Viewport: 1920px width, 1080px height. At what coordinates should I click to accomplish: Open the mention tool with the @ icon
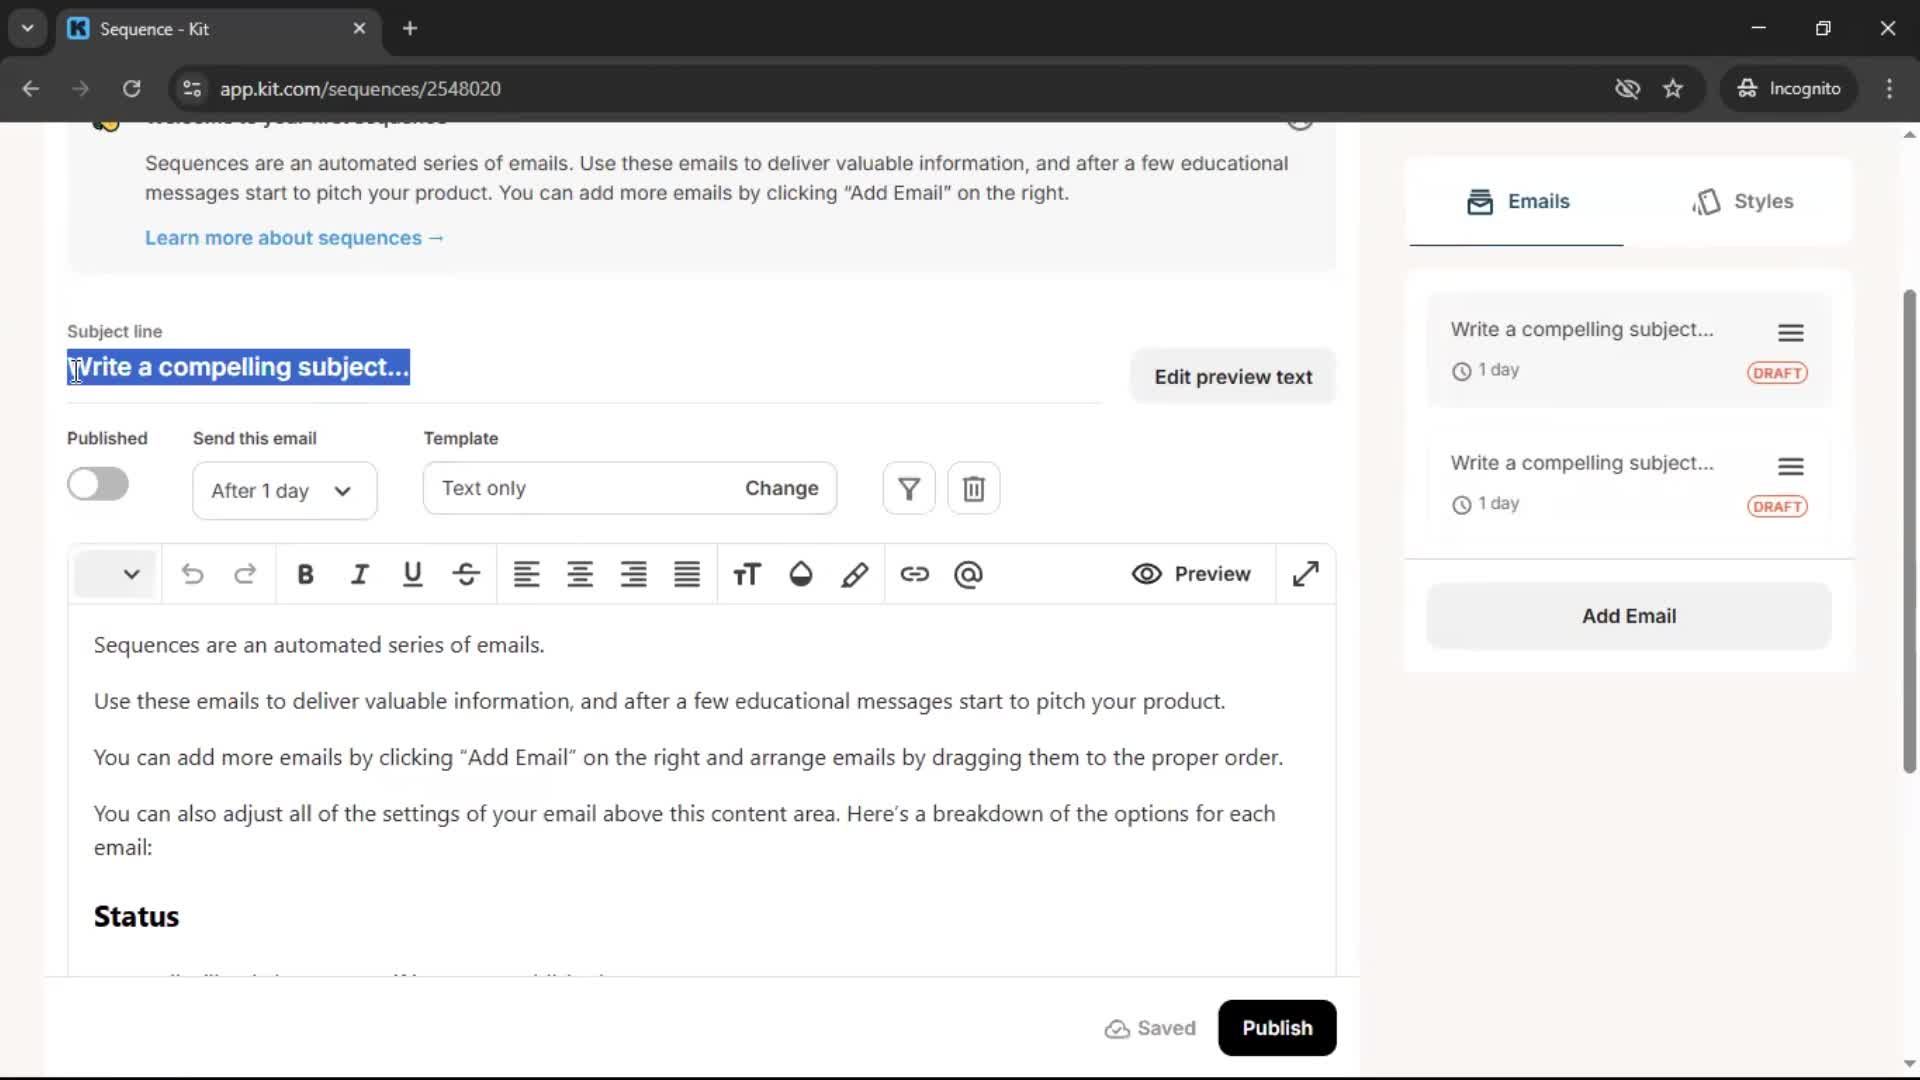[x=968, y=574]
